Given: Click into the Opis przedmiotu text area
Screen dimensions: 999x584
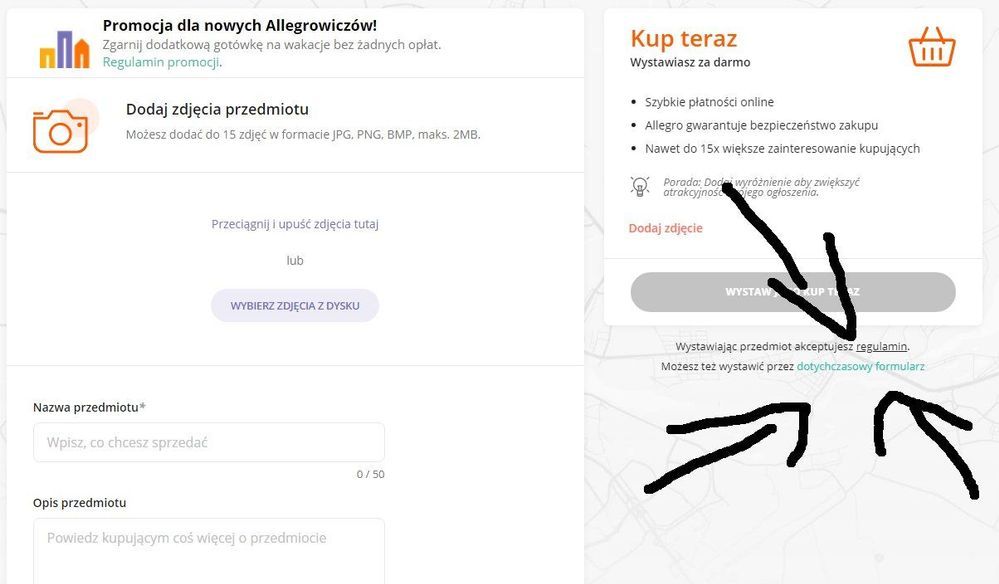Looking at the screenshot, I should point(208,548).
